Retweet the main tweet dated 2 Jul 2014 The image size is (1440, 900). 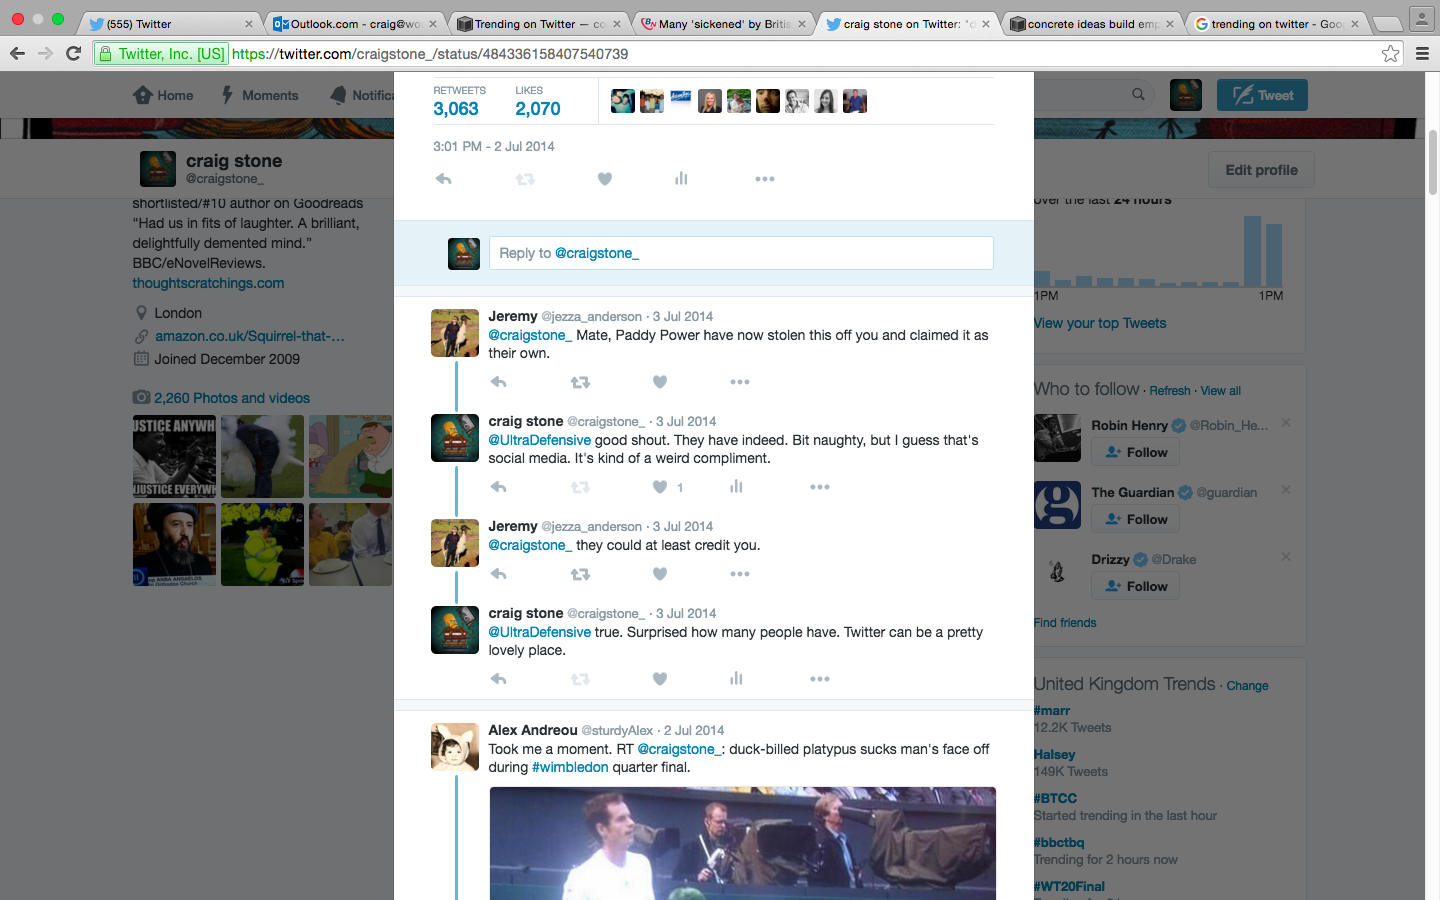[525, 179]
